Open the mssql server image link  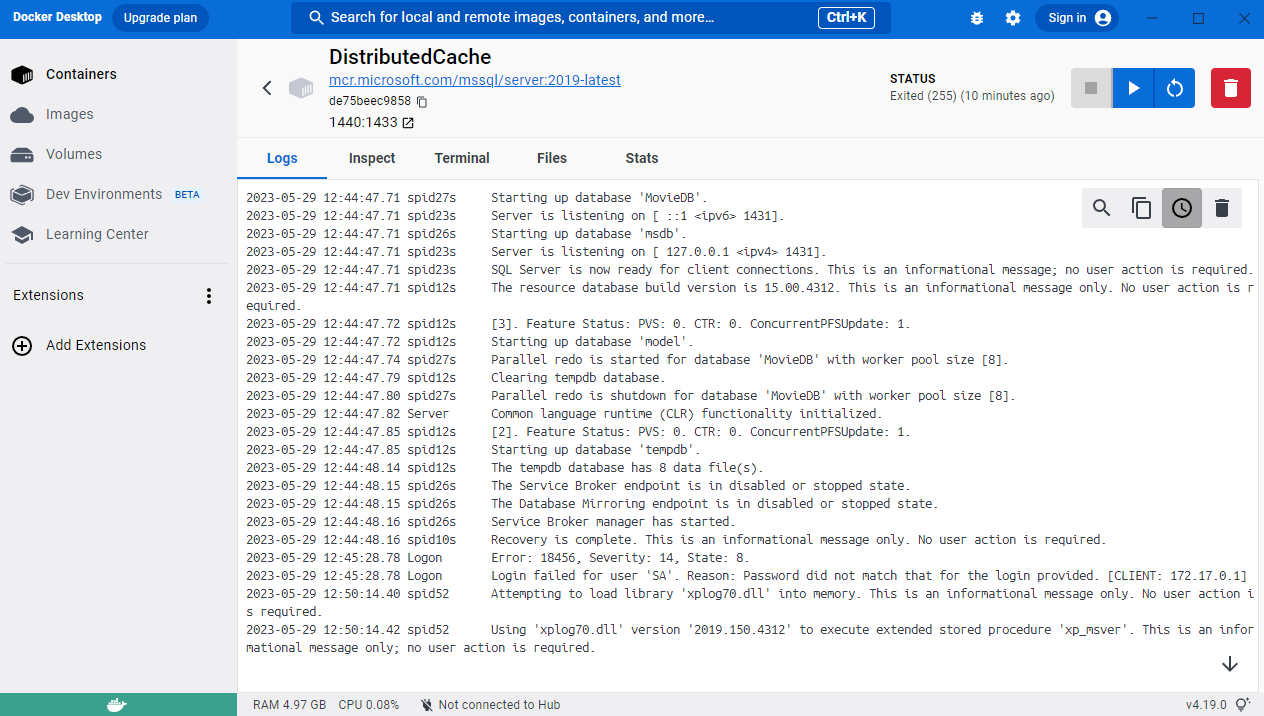click(x=475, y=80)
